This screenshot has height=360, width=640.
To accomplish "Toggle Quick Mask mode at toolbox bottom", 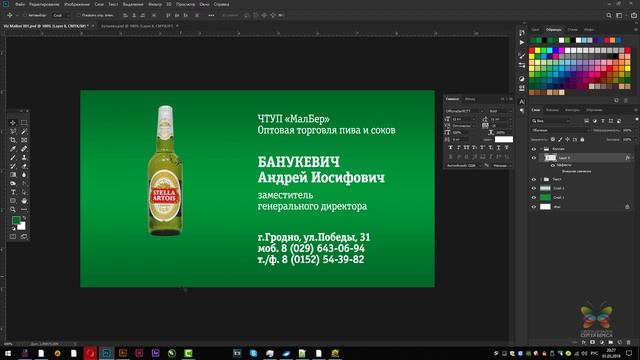I will (x=13, y=236).
